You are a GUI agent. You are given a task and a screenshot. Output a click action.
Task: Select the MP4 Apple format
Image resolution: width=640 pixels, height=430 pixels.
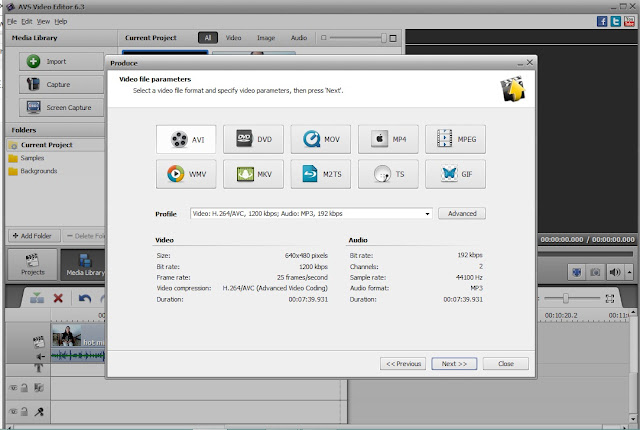pos(388,140)
